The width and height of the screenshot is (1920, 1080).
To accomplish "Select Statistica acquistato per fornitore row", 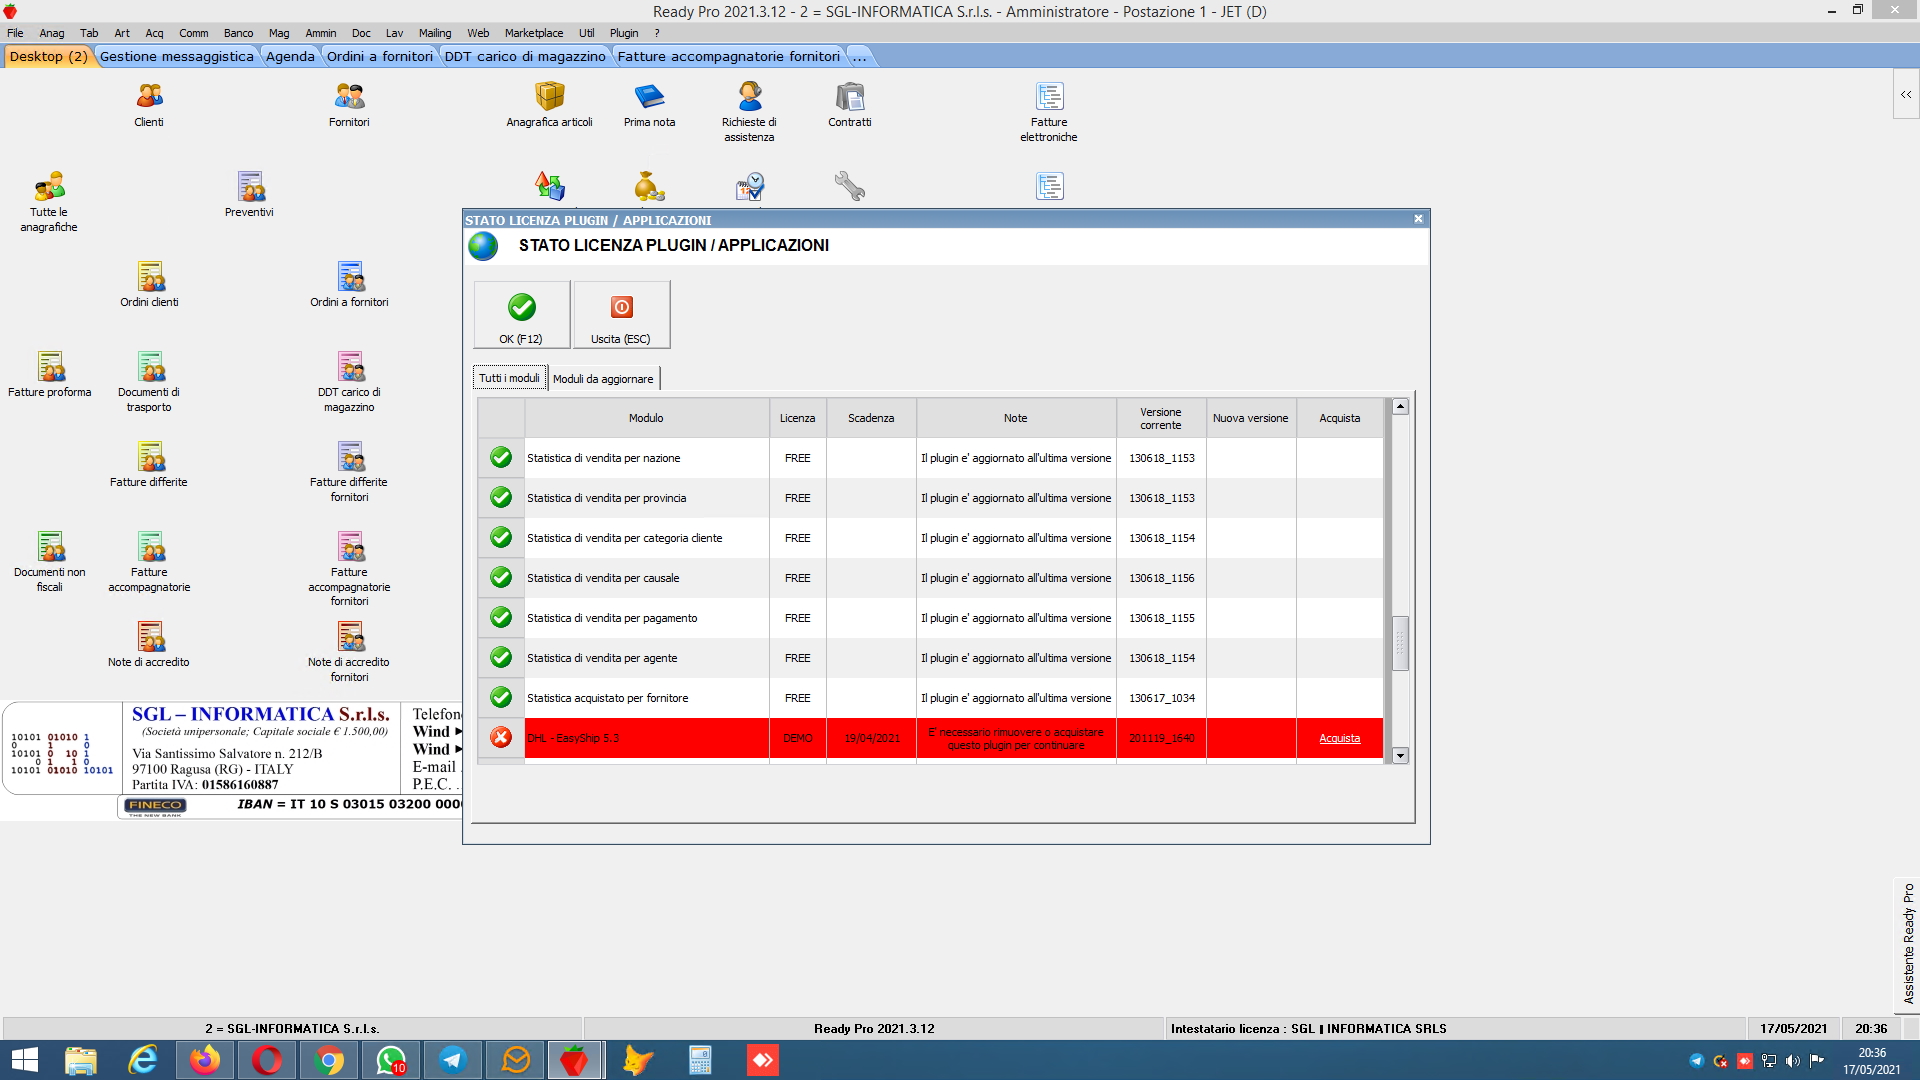I will point(930,698).
